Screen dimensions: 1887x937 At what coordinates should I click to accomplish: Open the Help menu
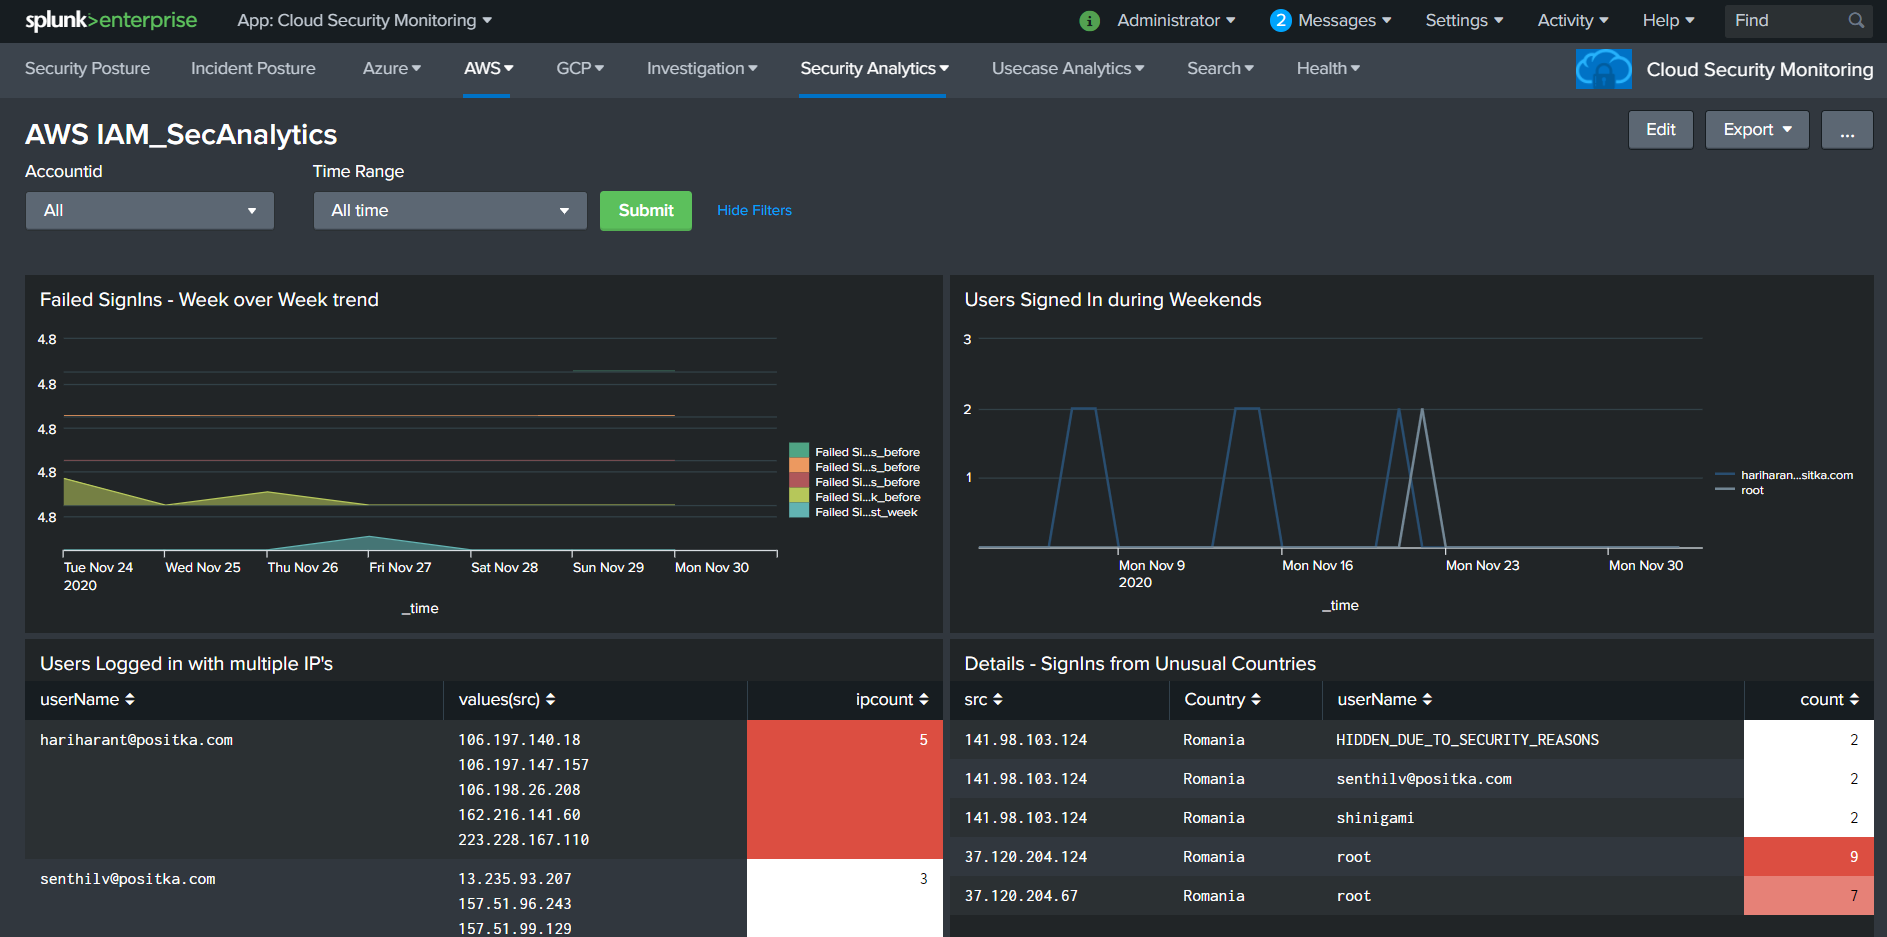1668,20
